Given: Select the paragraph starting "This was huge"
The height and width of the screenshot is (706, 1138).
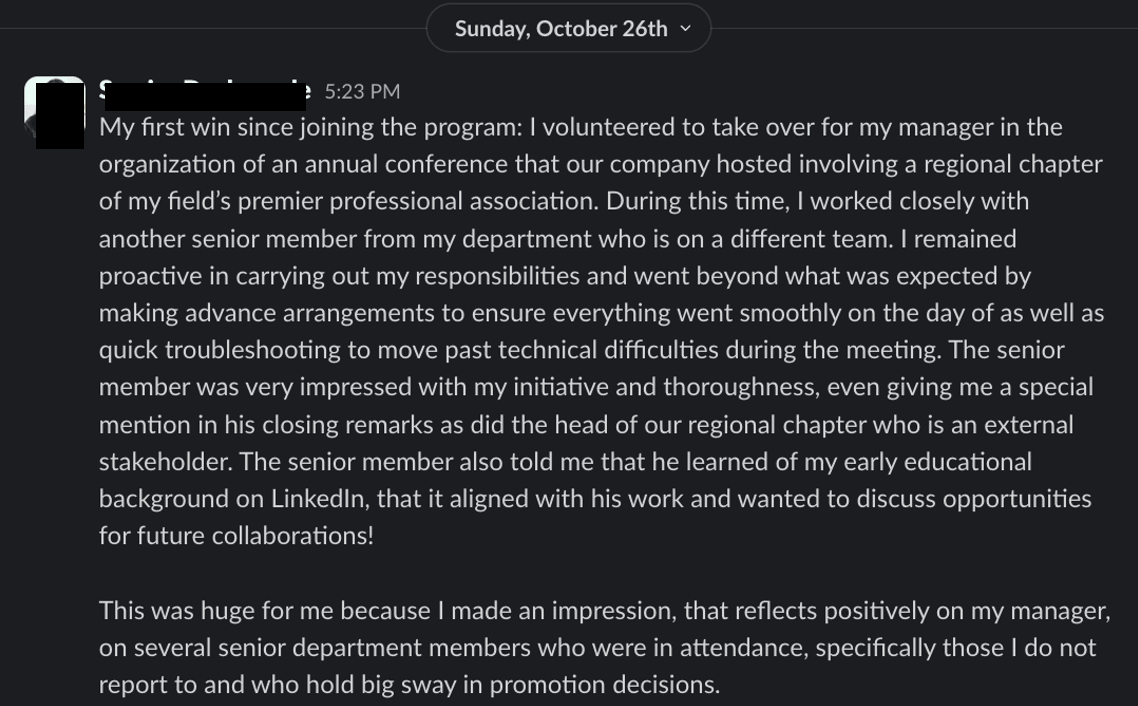Looking at the screenshot, I should (600, 647).
